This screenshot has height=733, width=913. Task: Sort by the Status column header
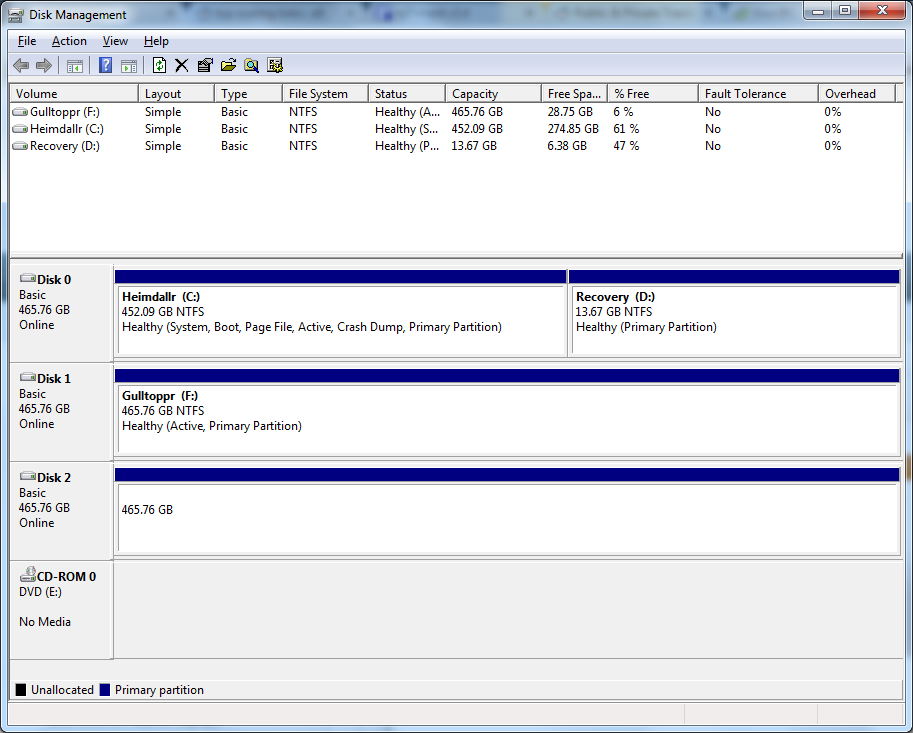[x=407, y=94]
